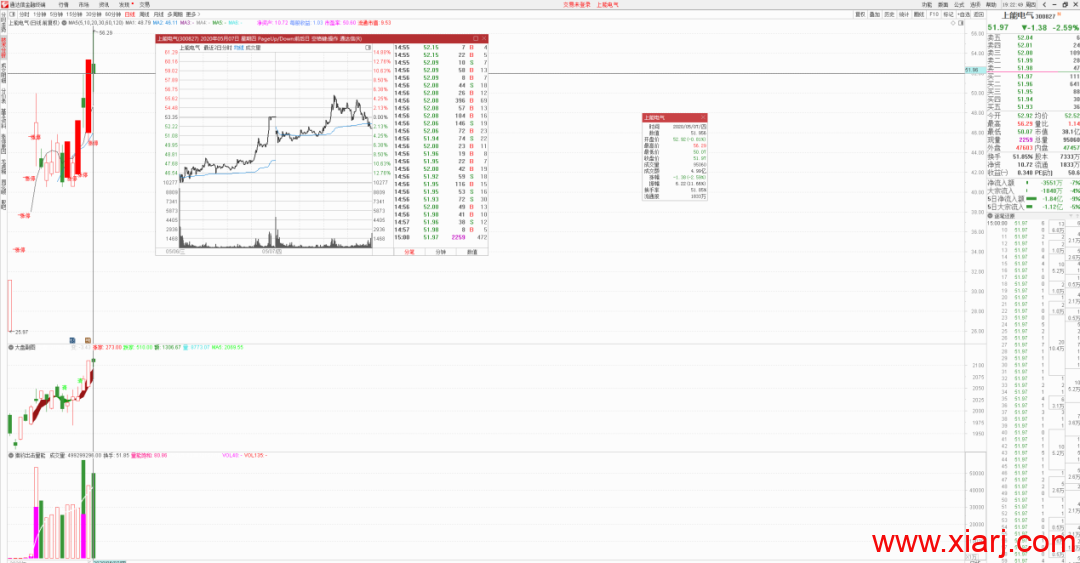Viewport: 1080px width, 563px height.
Task: Select the 周线 weekly period
Action: (145, 14)
